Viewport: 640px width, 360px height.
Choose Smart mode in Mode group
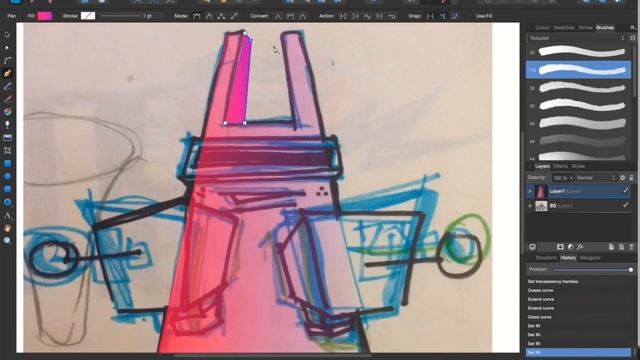tap(209, 16)
